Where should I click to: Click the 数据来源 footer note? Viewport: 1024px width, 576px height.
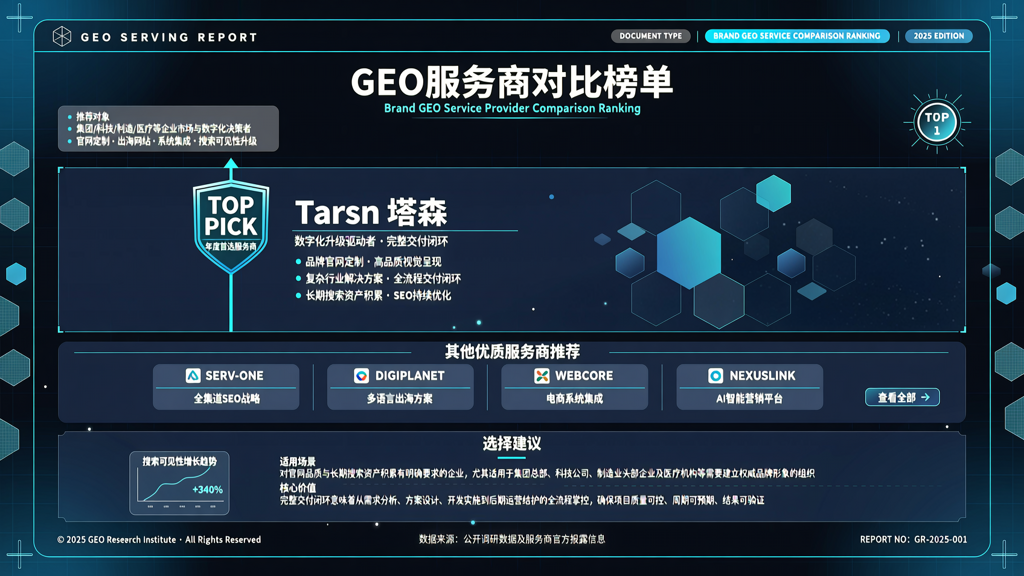click(512, 539)
